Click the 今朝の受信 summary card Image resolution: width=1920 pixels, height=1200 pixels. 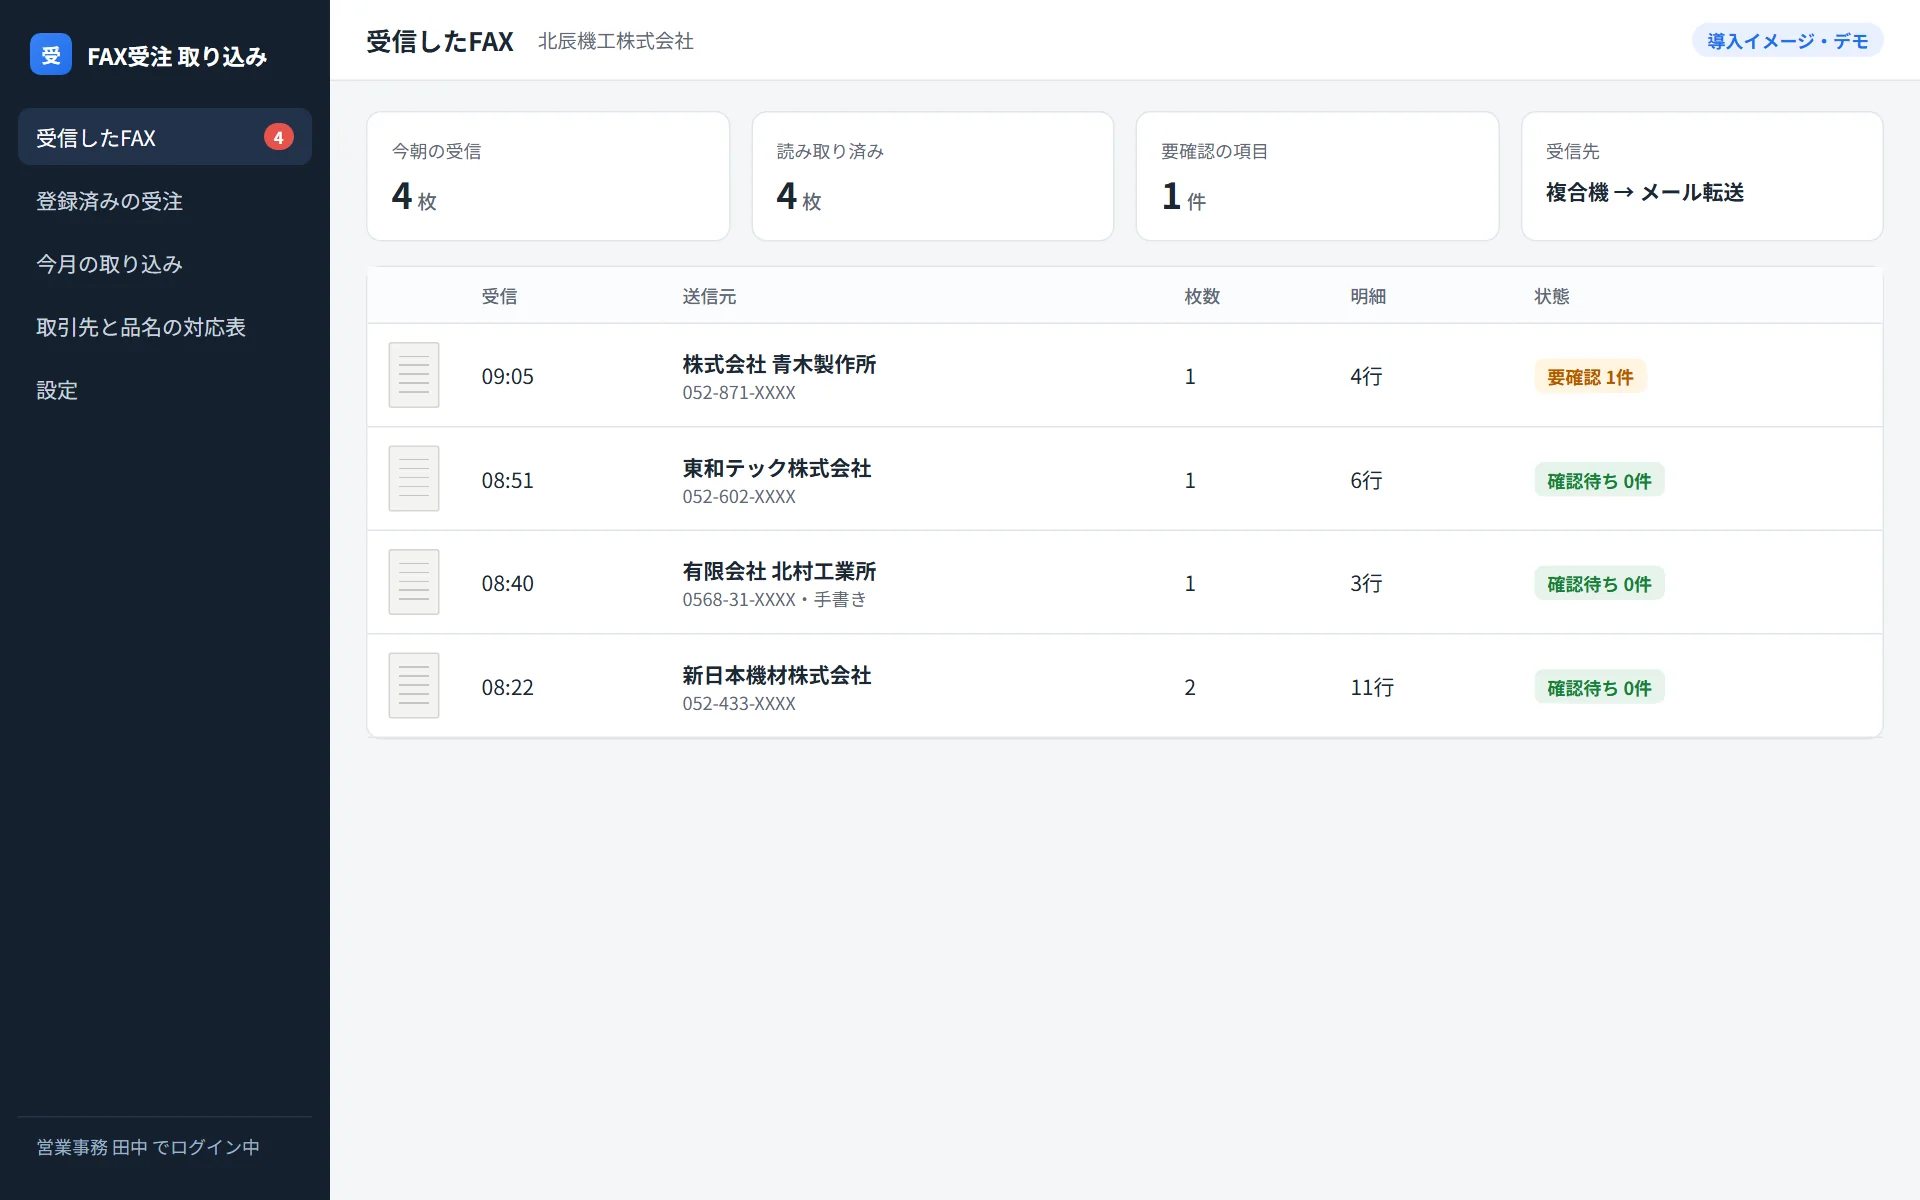548,176
